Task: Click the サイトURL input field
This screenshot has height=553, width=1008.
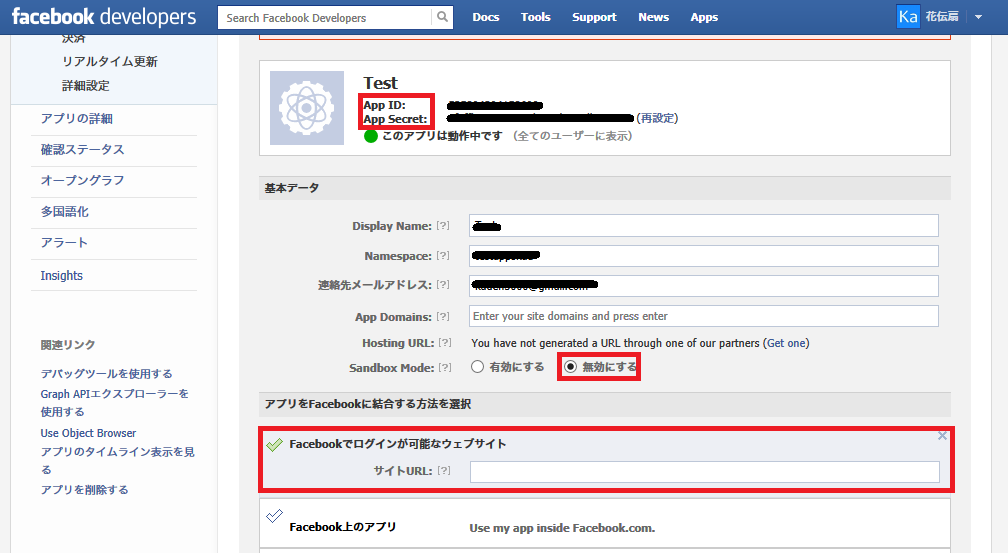Action: [x=705, y=471]
